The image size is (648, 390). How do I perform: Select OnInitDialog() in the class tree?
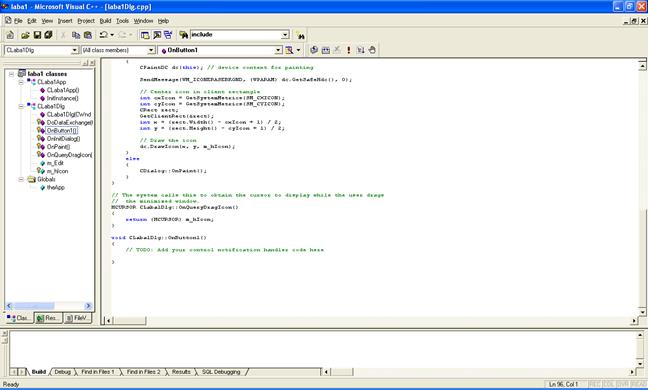click(x=63, y=139)
